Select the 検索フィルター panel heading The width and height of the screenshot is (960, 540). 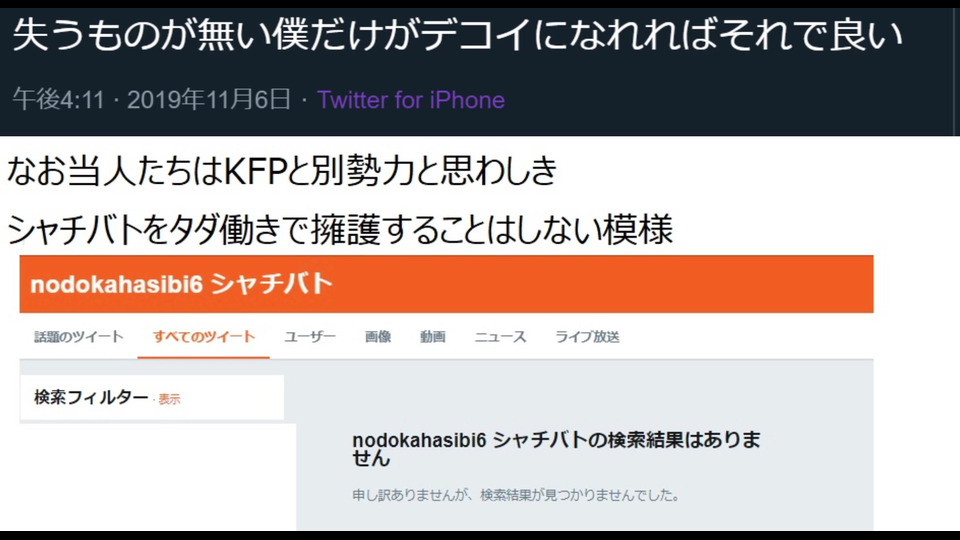tap(91, 397)
